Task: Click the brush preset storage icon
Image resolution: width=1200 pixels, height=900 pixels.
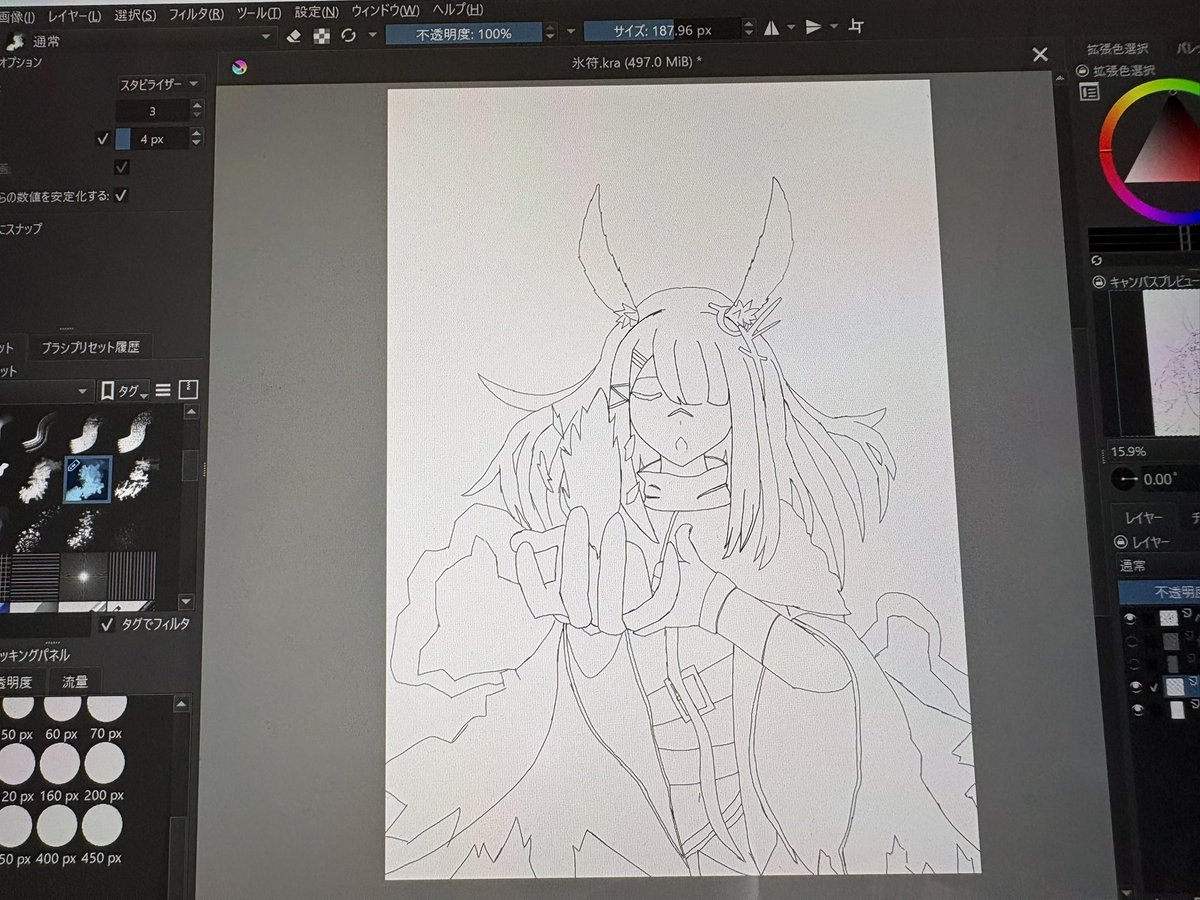Action: pyautogui.click(x=188, y=389)
